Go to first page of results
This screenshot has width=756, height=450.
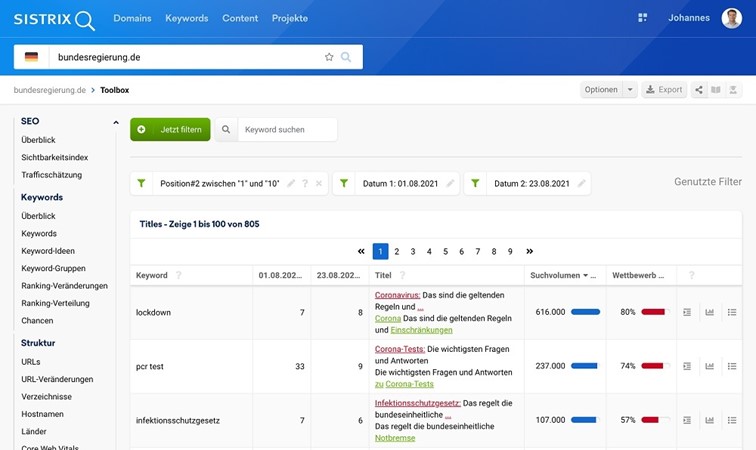pyautogui.click(x=361, y=251)
